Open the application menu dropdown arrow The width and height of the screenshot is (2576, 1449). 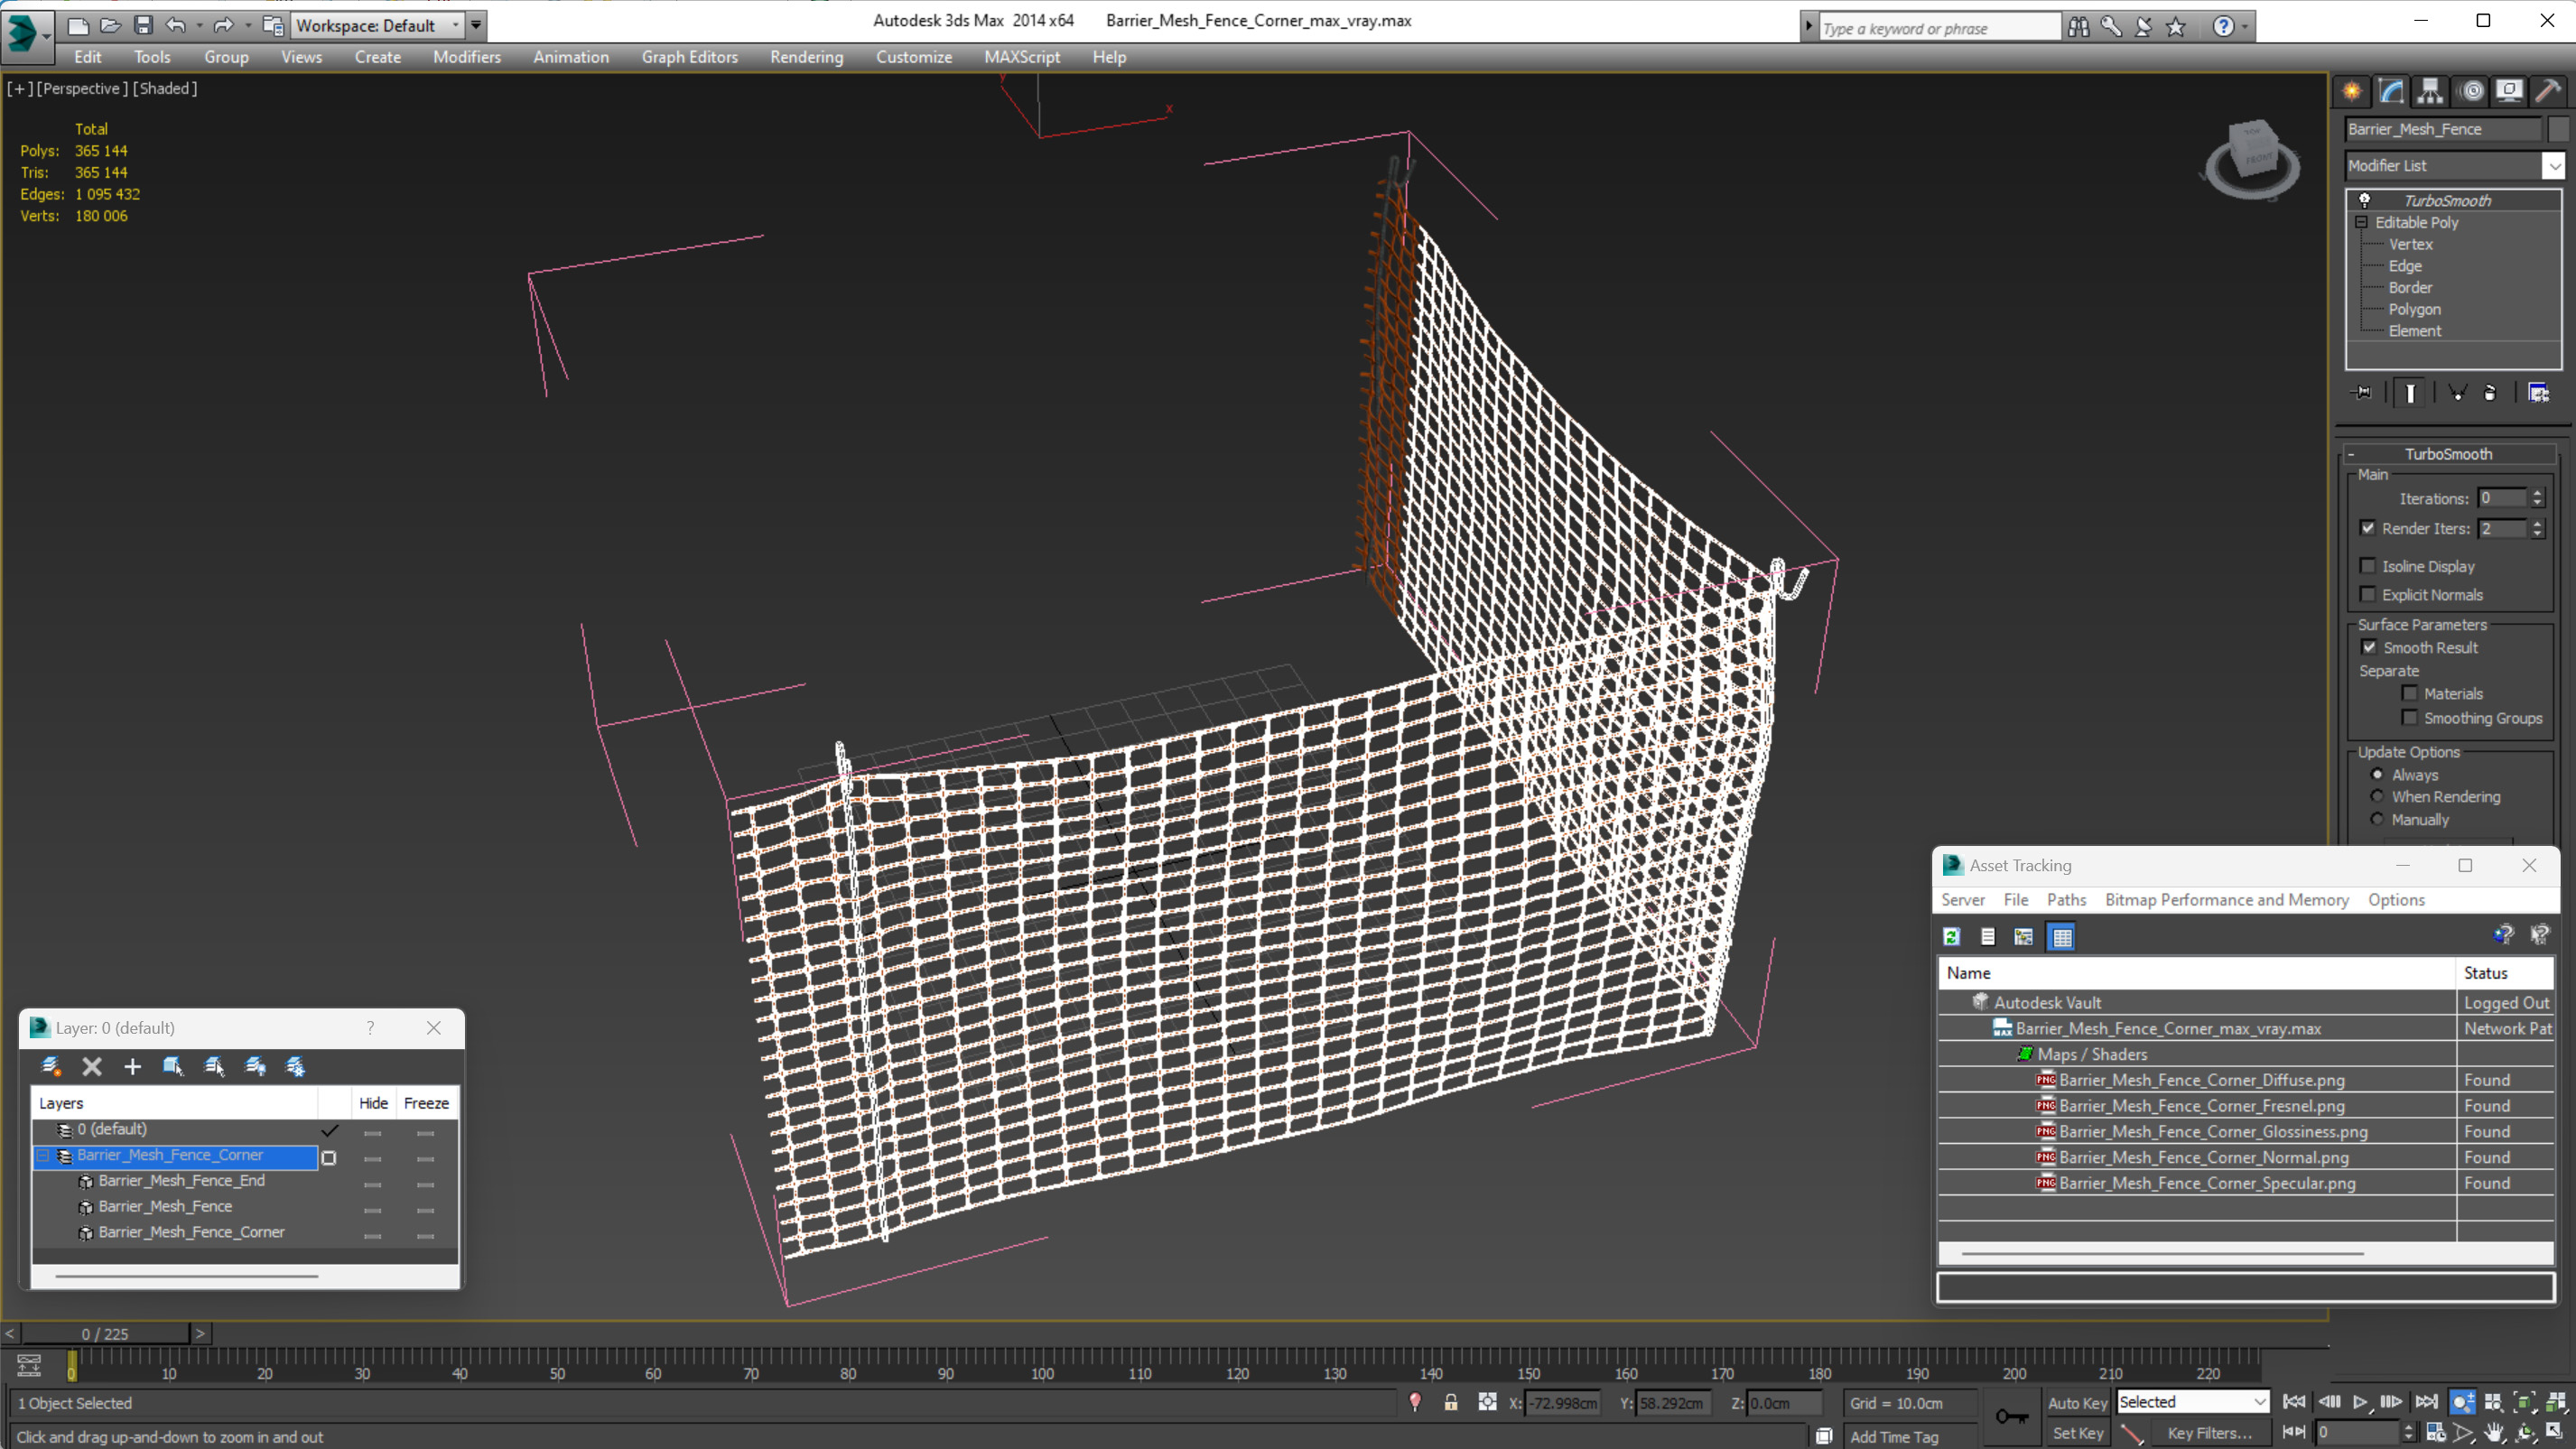pos(46,35)
